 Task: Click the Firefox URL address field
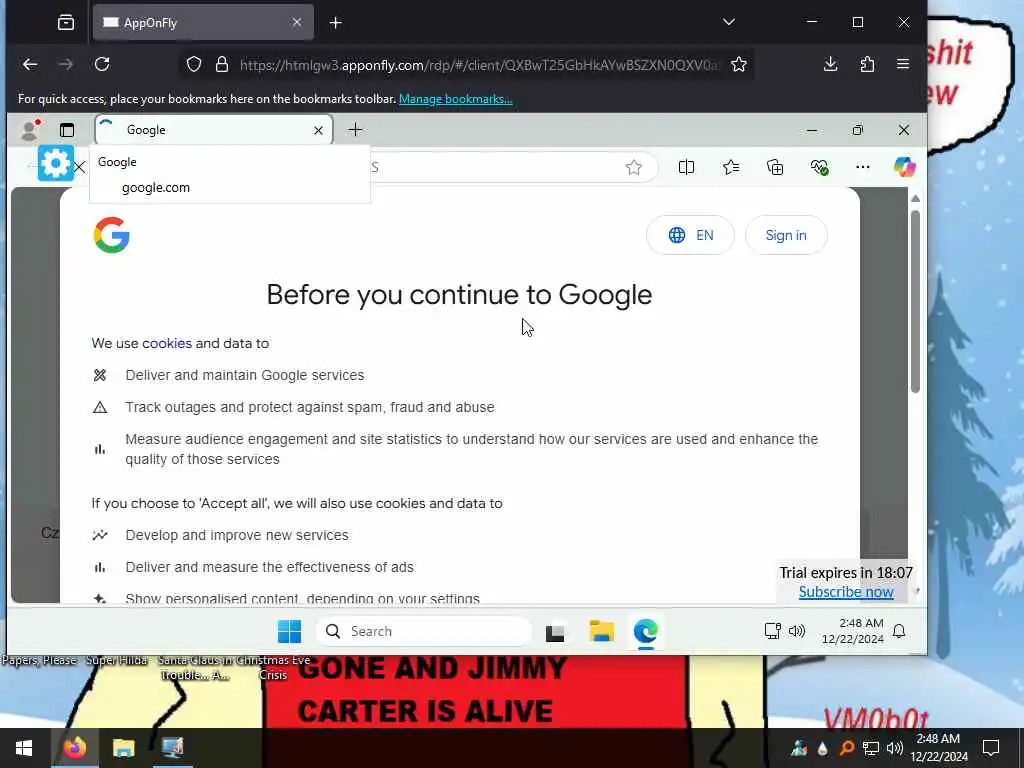click(479, 65)
